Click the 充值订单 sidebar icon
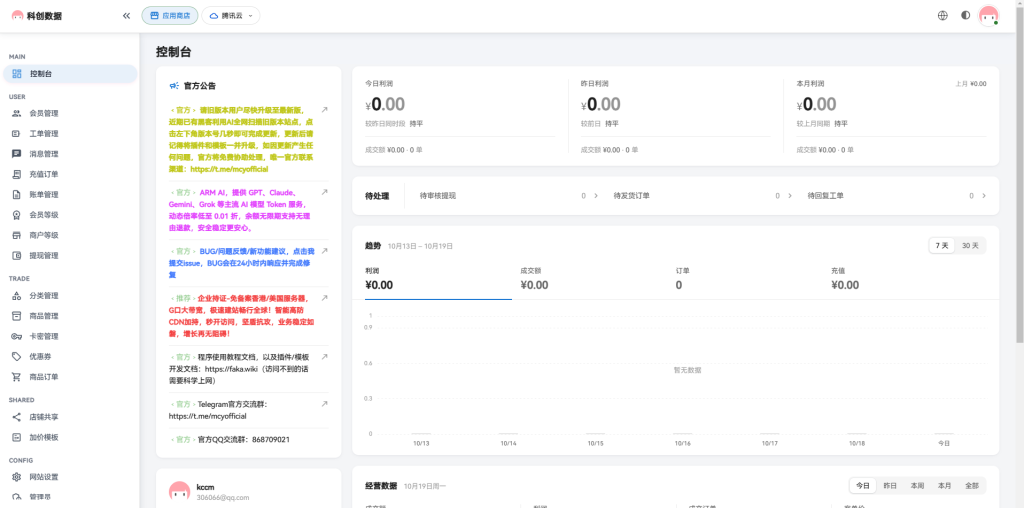 pyautogui.click(x=17, y=174)
